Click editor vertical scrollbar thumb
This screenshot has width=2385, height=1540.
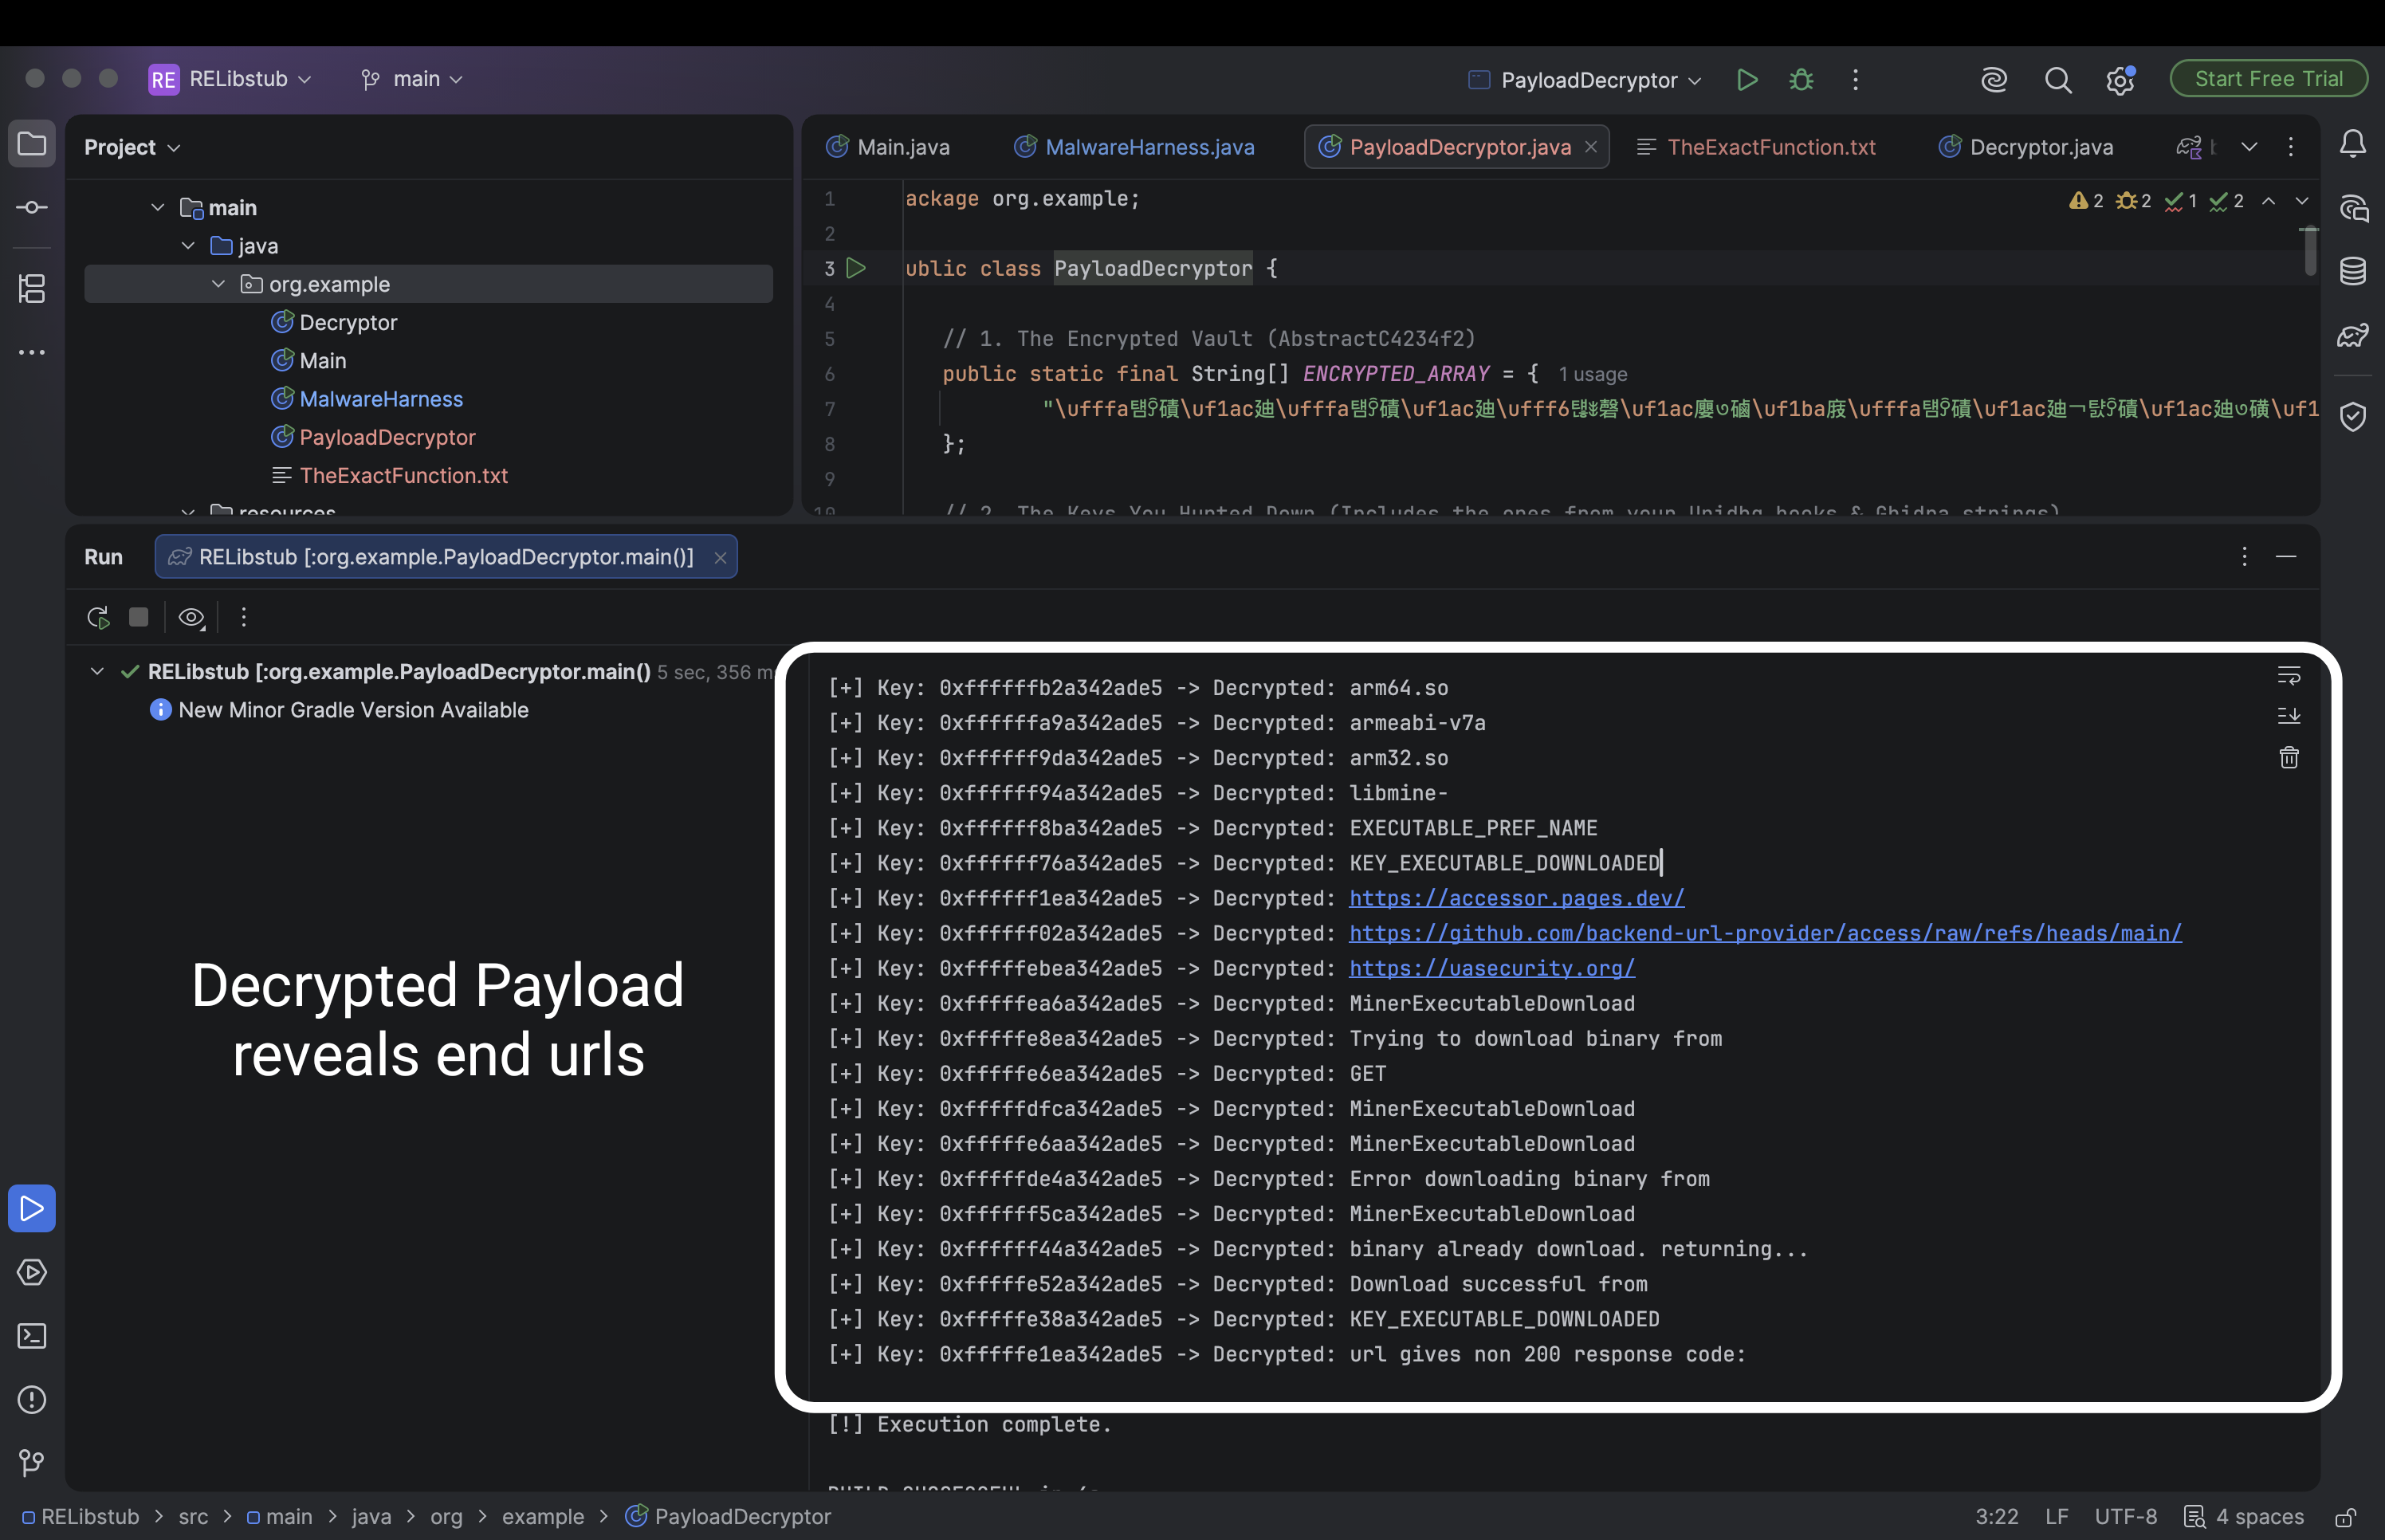2310,252
